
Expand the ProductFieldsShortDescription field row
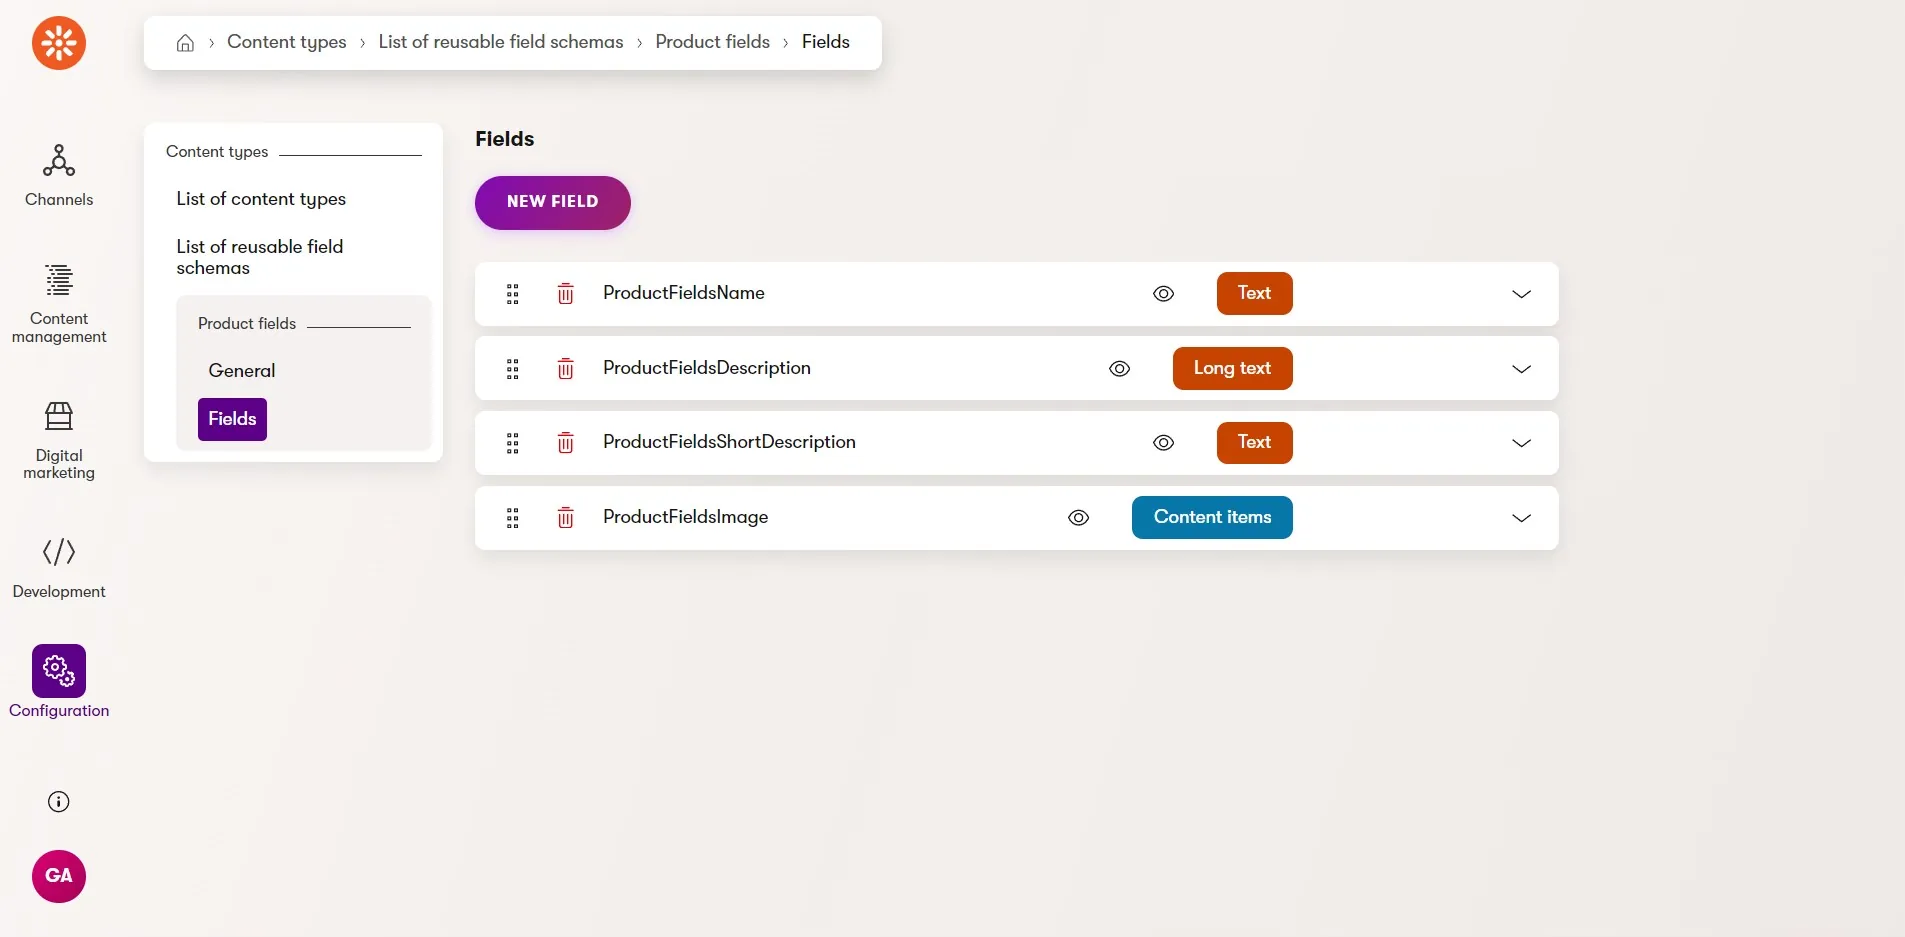tap(1521, 443)
